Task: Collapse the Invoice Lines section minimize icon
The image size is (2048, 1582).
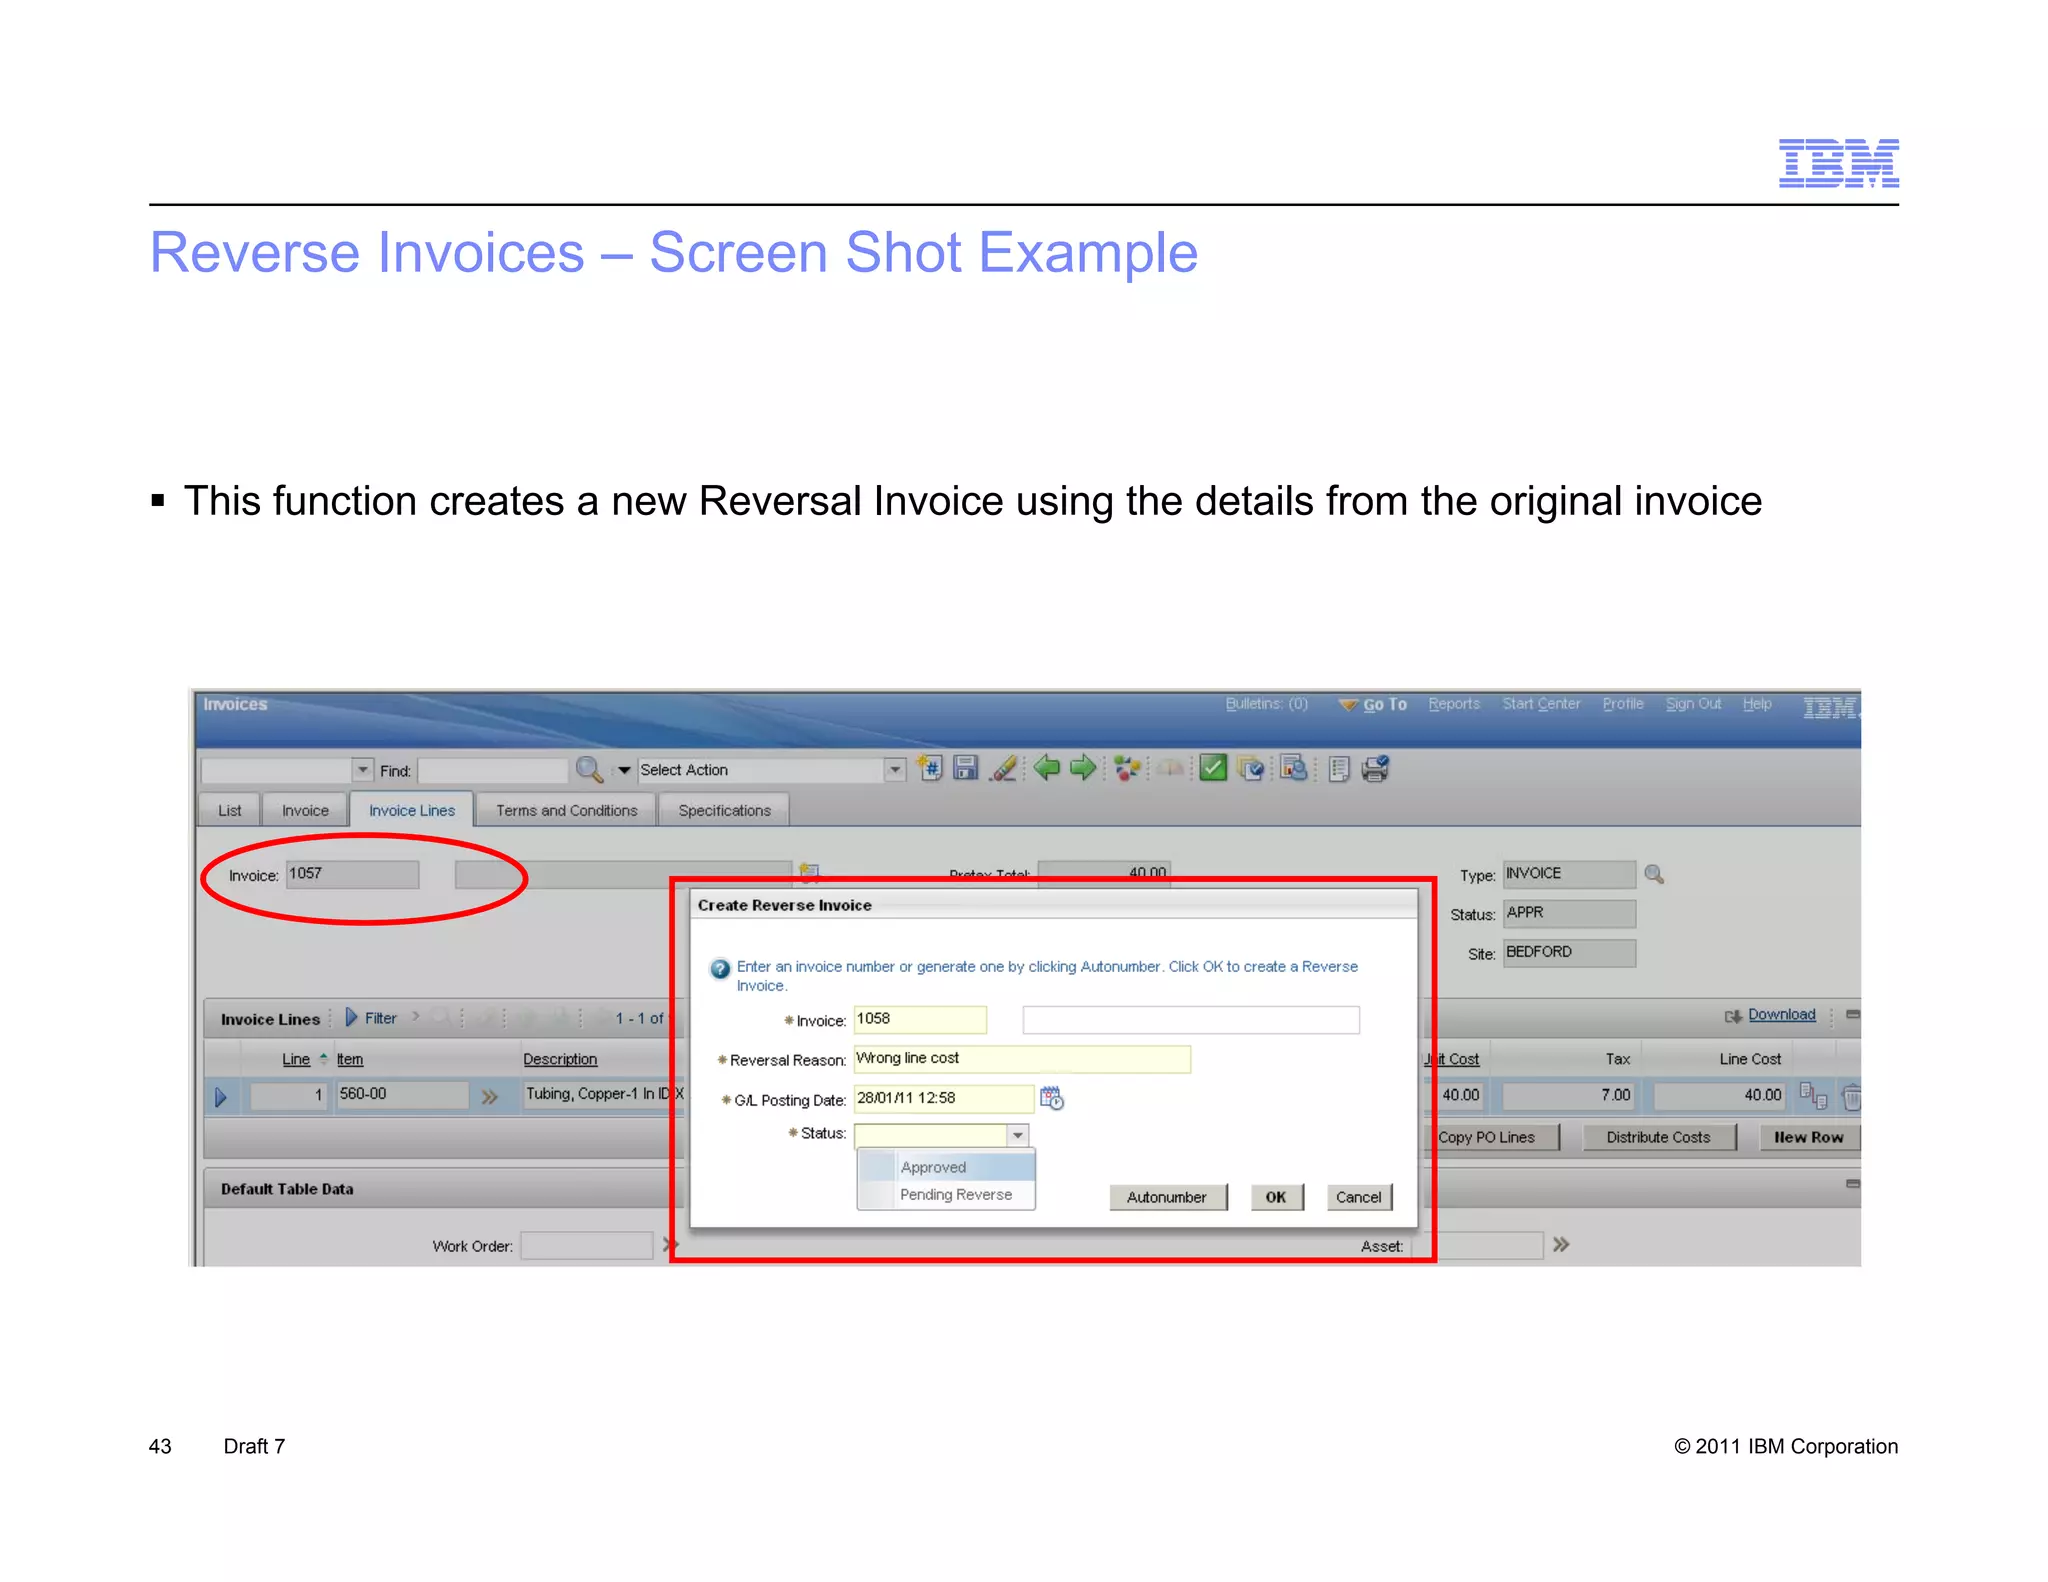Action: coord(1853,1014)
